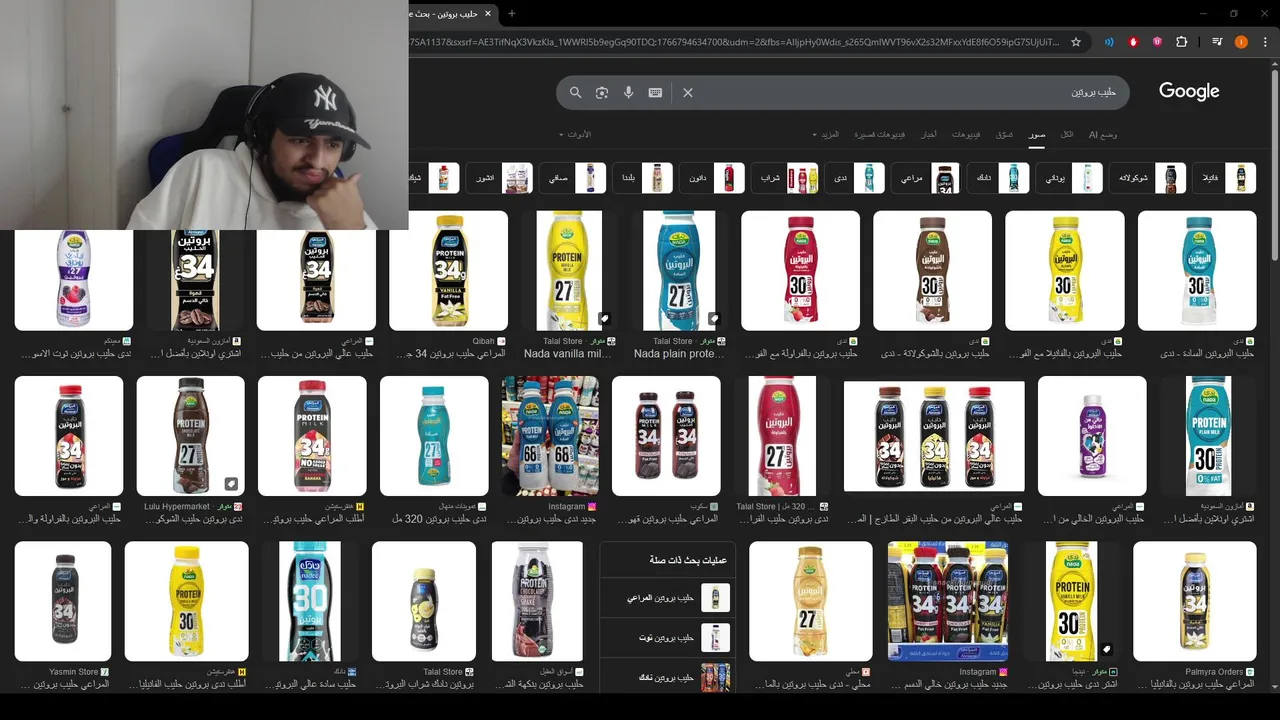
Task: Click the product tag badge on Nada plain protein thumbnail
Action: click(714, 319)
